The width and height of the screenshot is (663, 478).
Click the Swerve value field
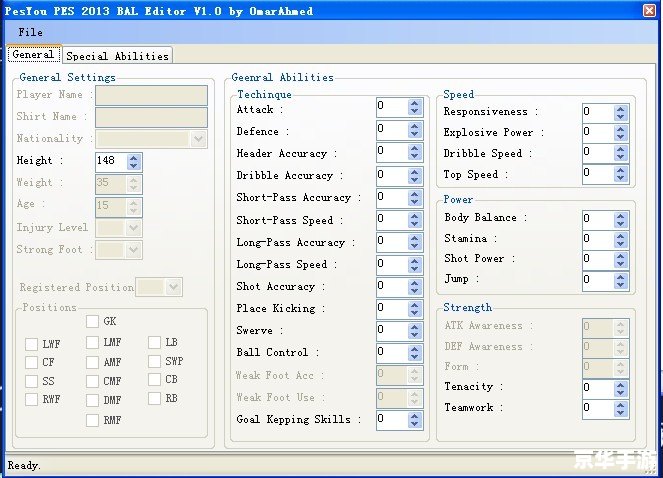click(392, 331)
